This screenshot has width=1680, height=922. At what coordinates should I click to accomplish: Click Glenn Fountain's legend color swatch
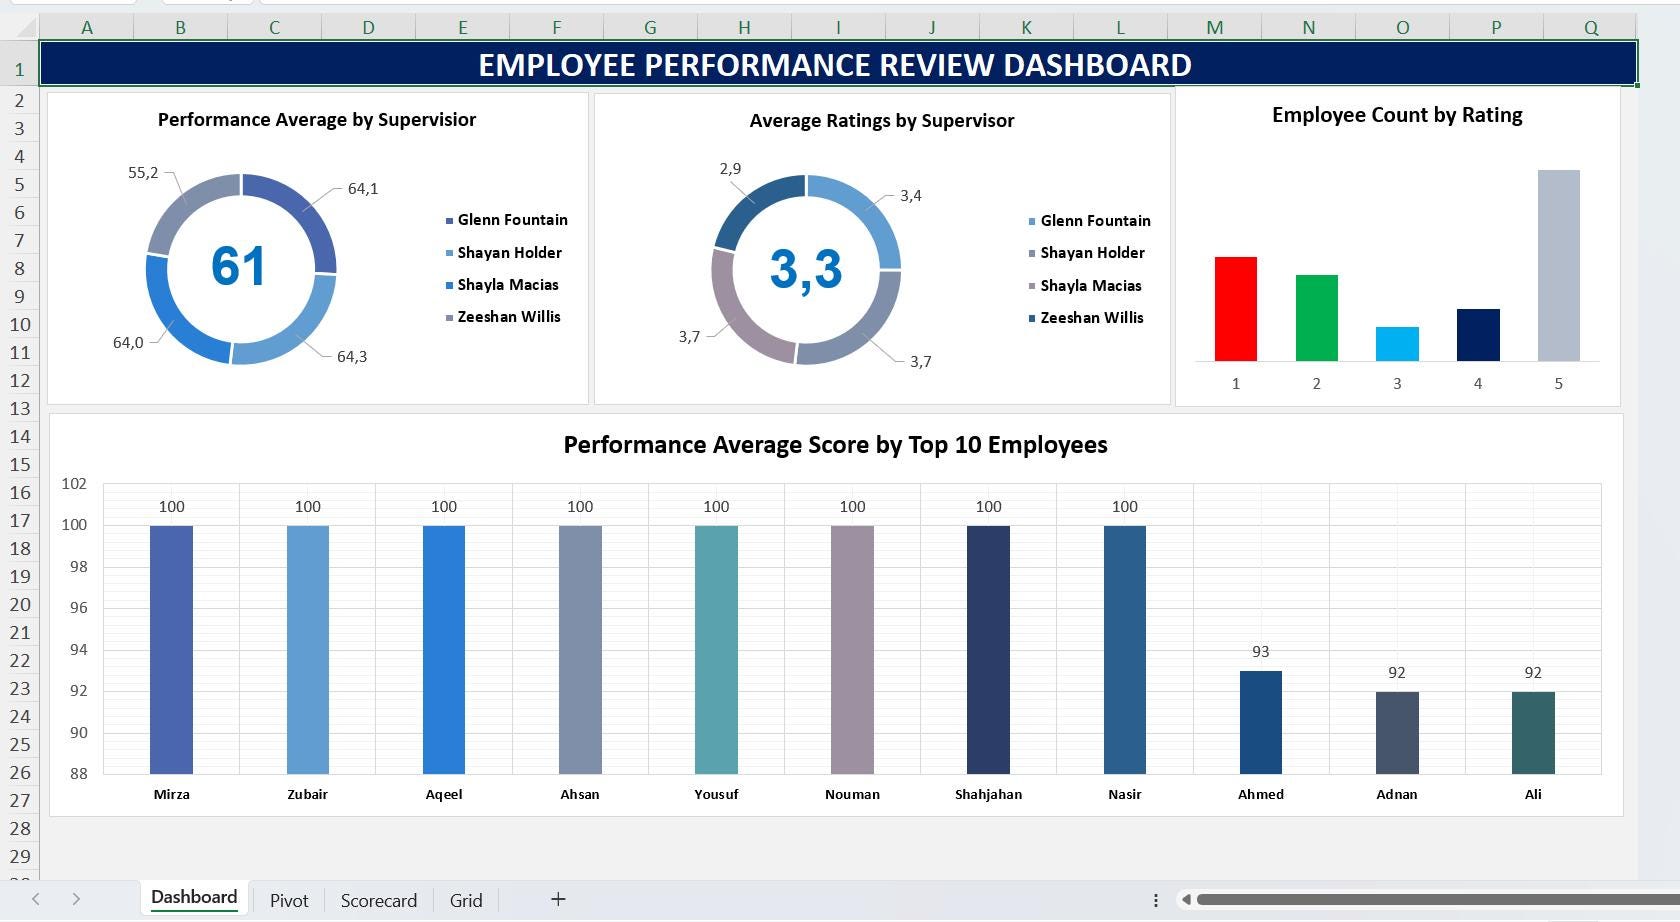[447, 220]
